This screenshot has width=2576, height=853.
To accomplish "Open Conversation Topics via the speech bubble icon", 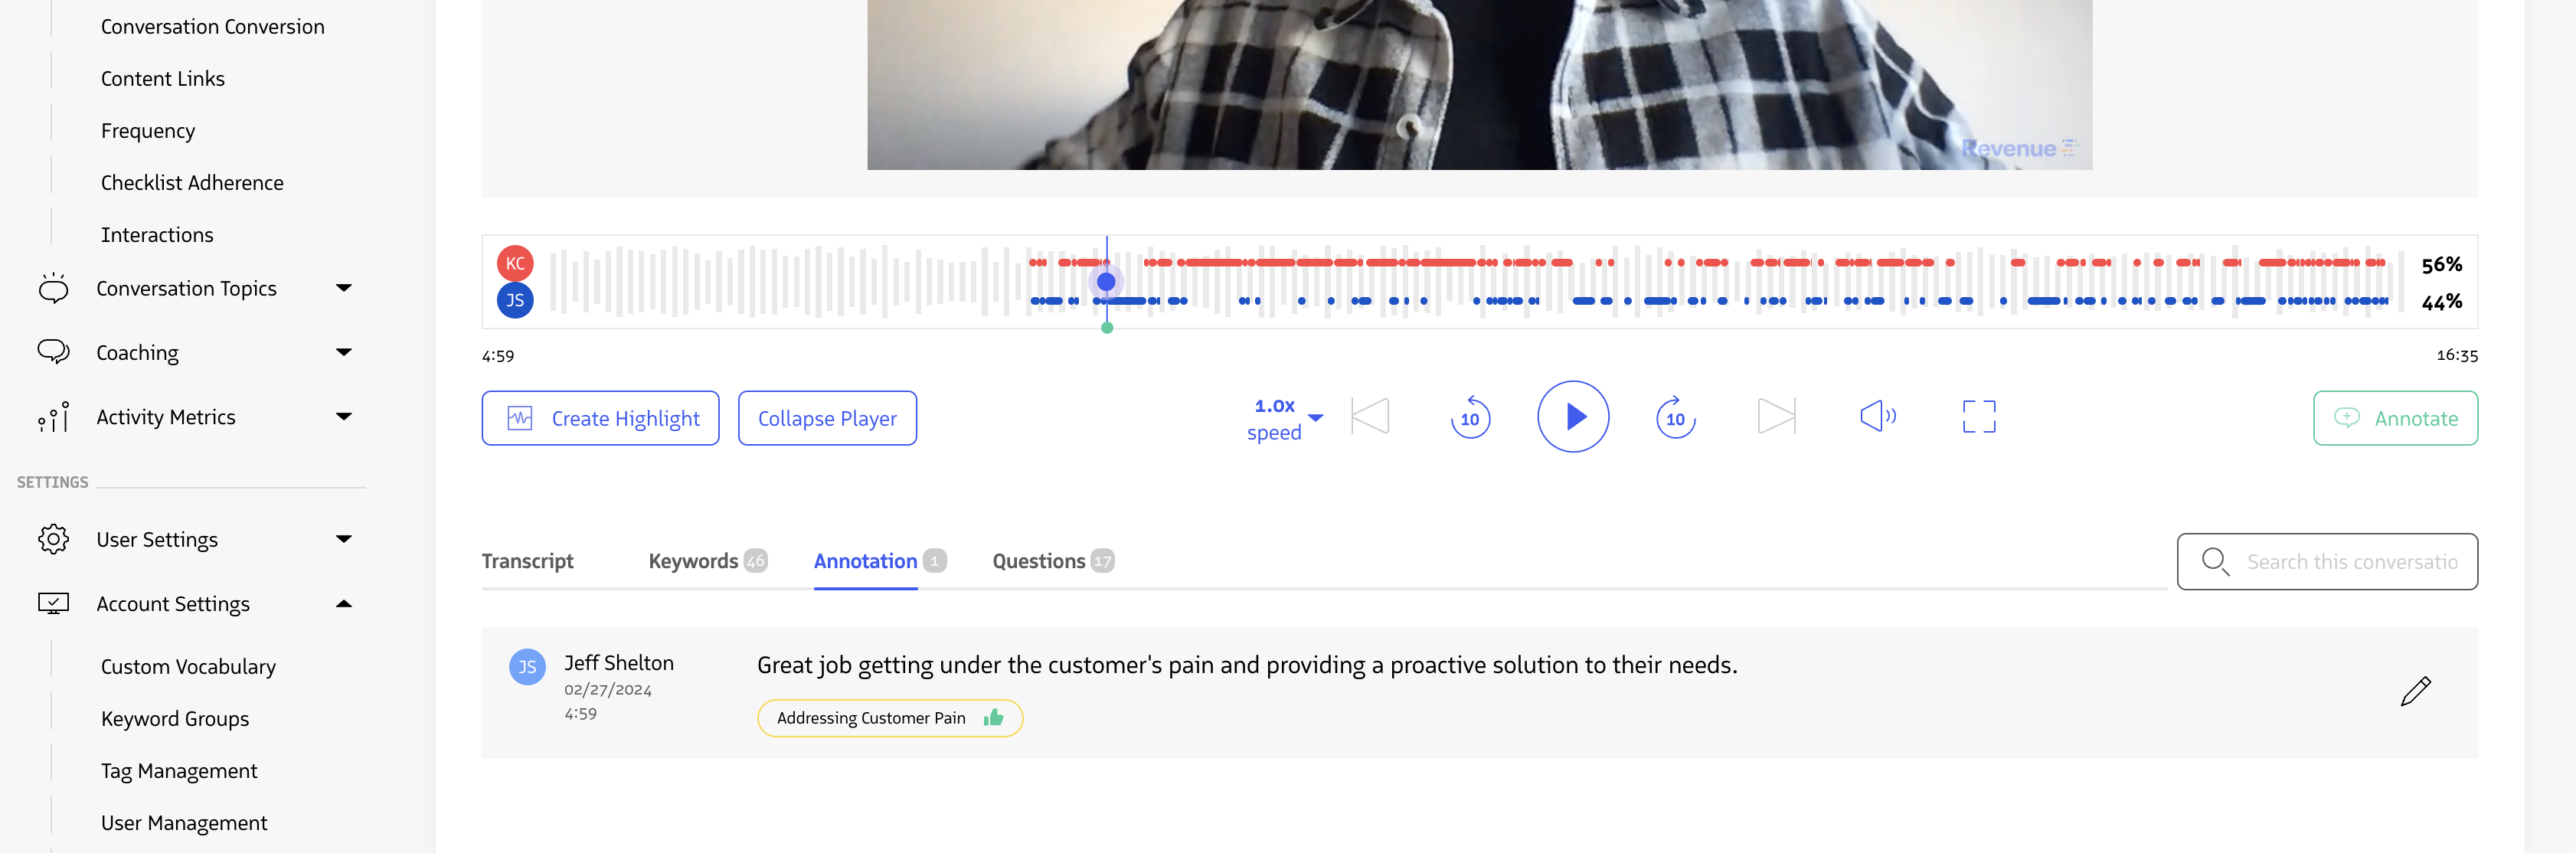I will (54, 288).
